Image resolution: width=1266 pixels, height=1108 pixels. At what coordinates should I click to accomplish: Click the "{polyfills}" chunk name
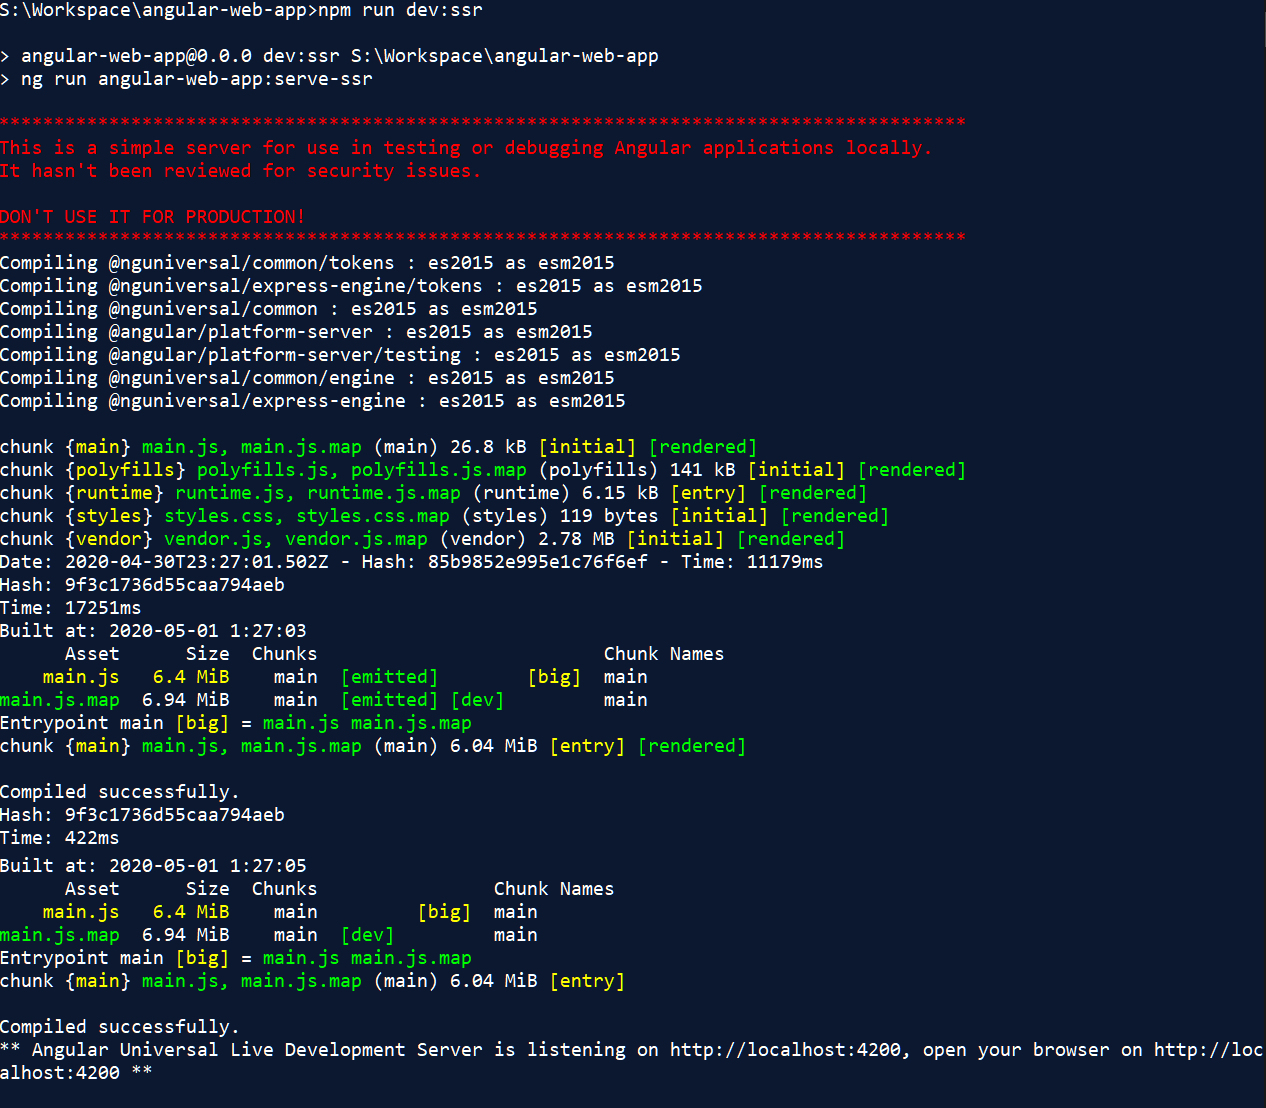[x=125, y=470]
